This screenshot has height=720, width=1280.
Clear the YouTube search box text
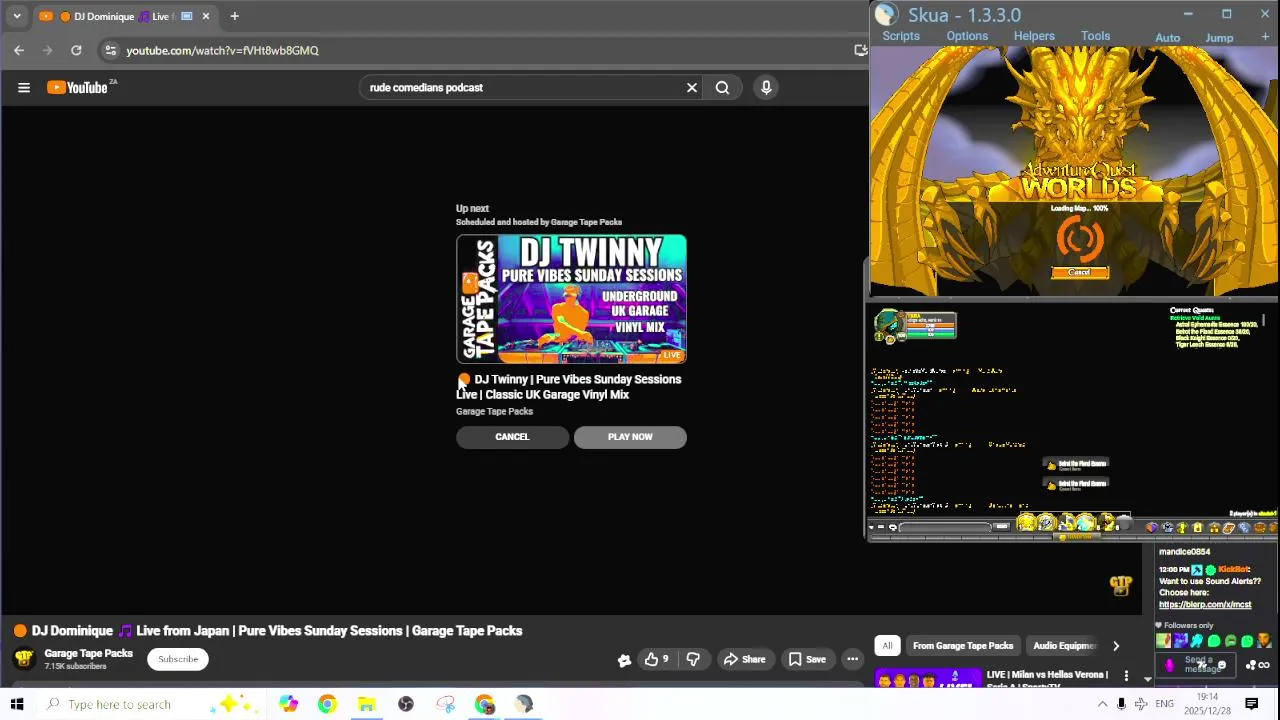pos(692,88)
